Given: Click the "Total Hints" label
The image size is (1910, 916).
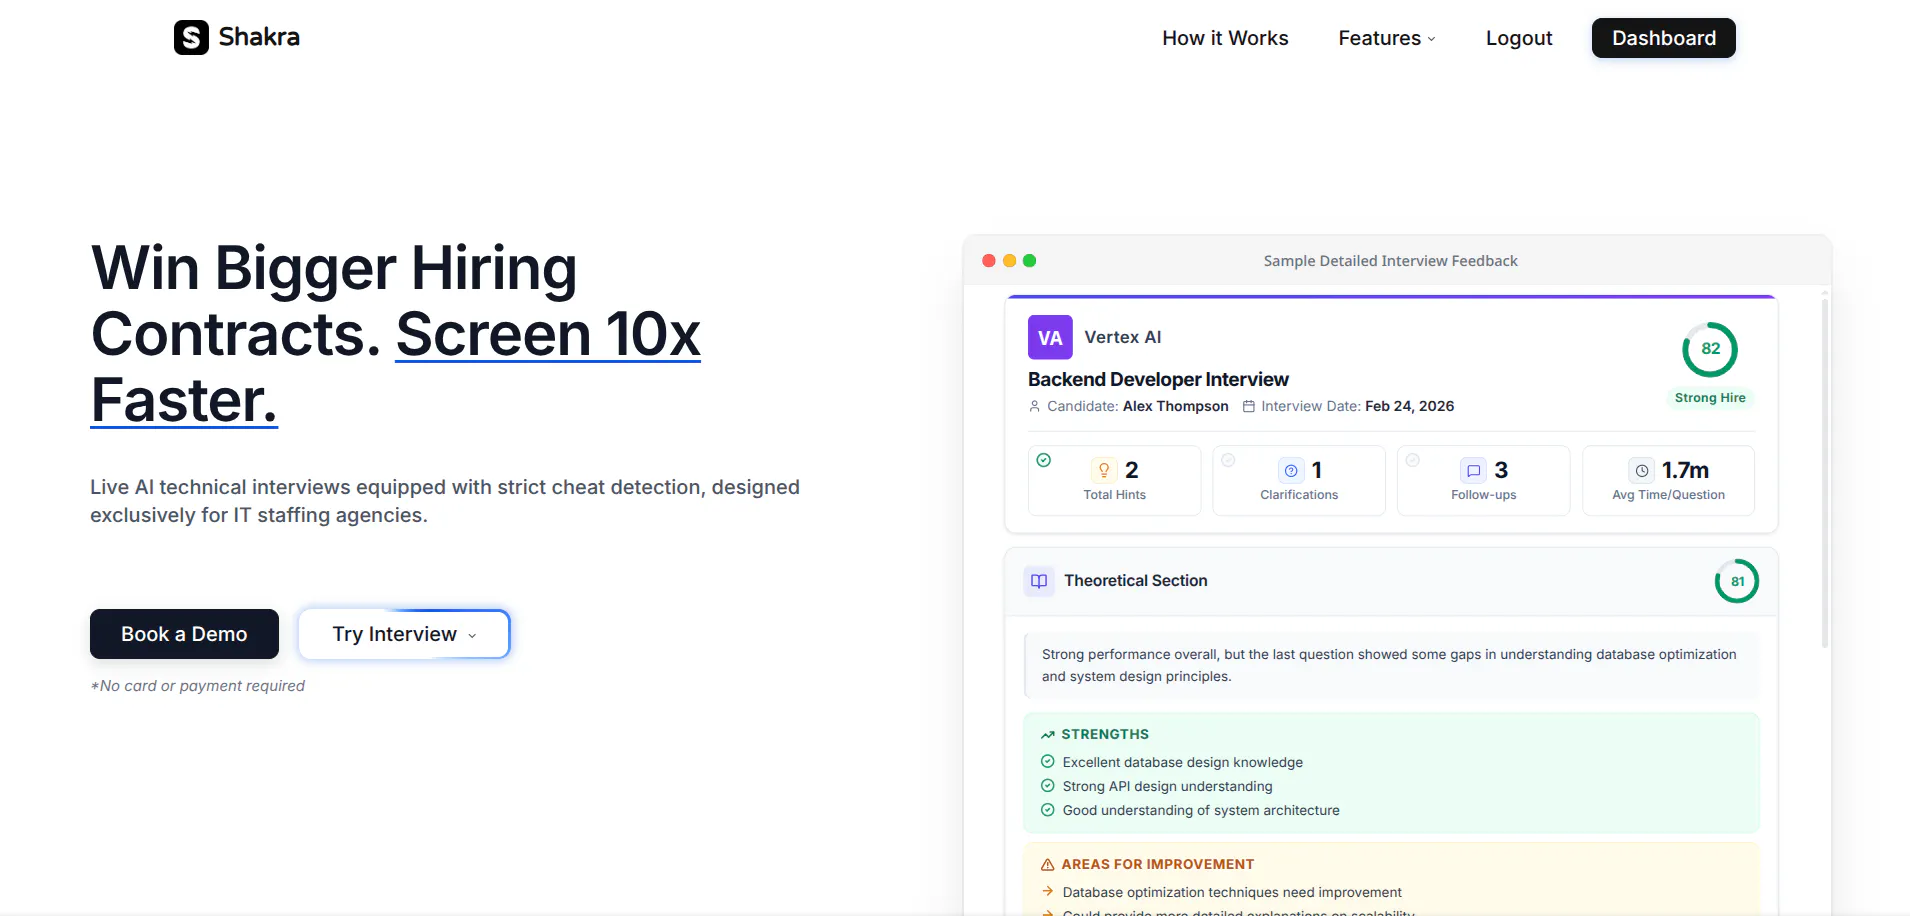Looking at the screenshot, I should 1115,495.
